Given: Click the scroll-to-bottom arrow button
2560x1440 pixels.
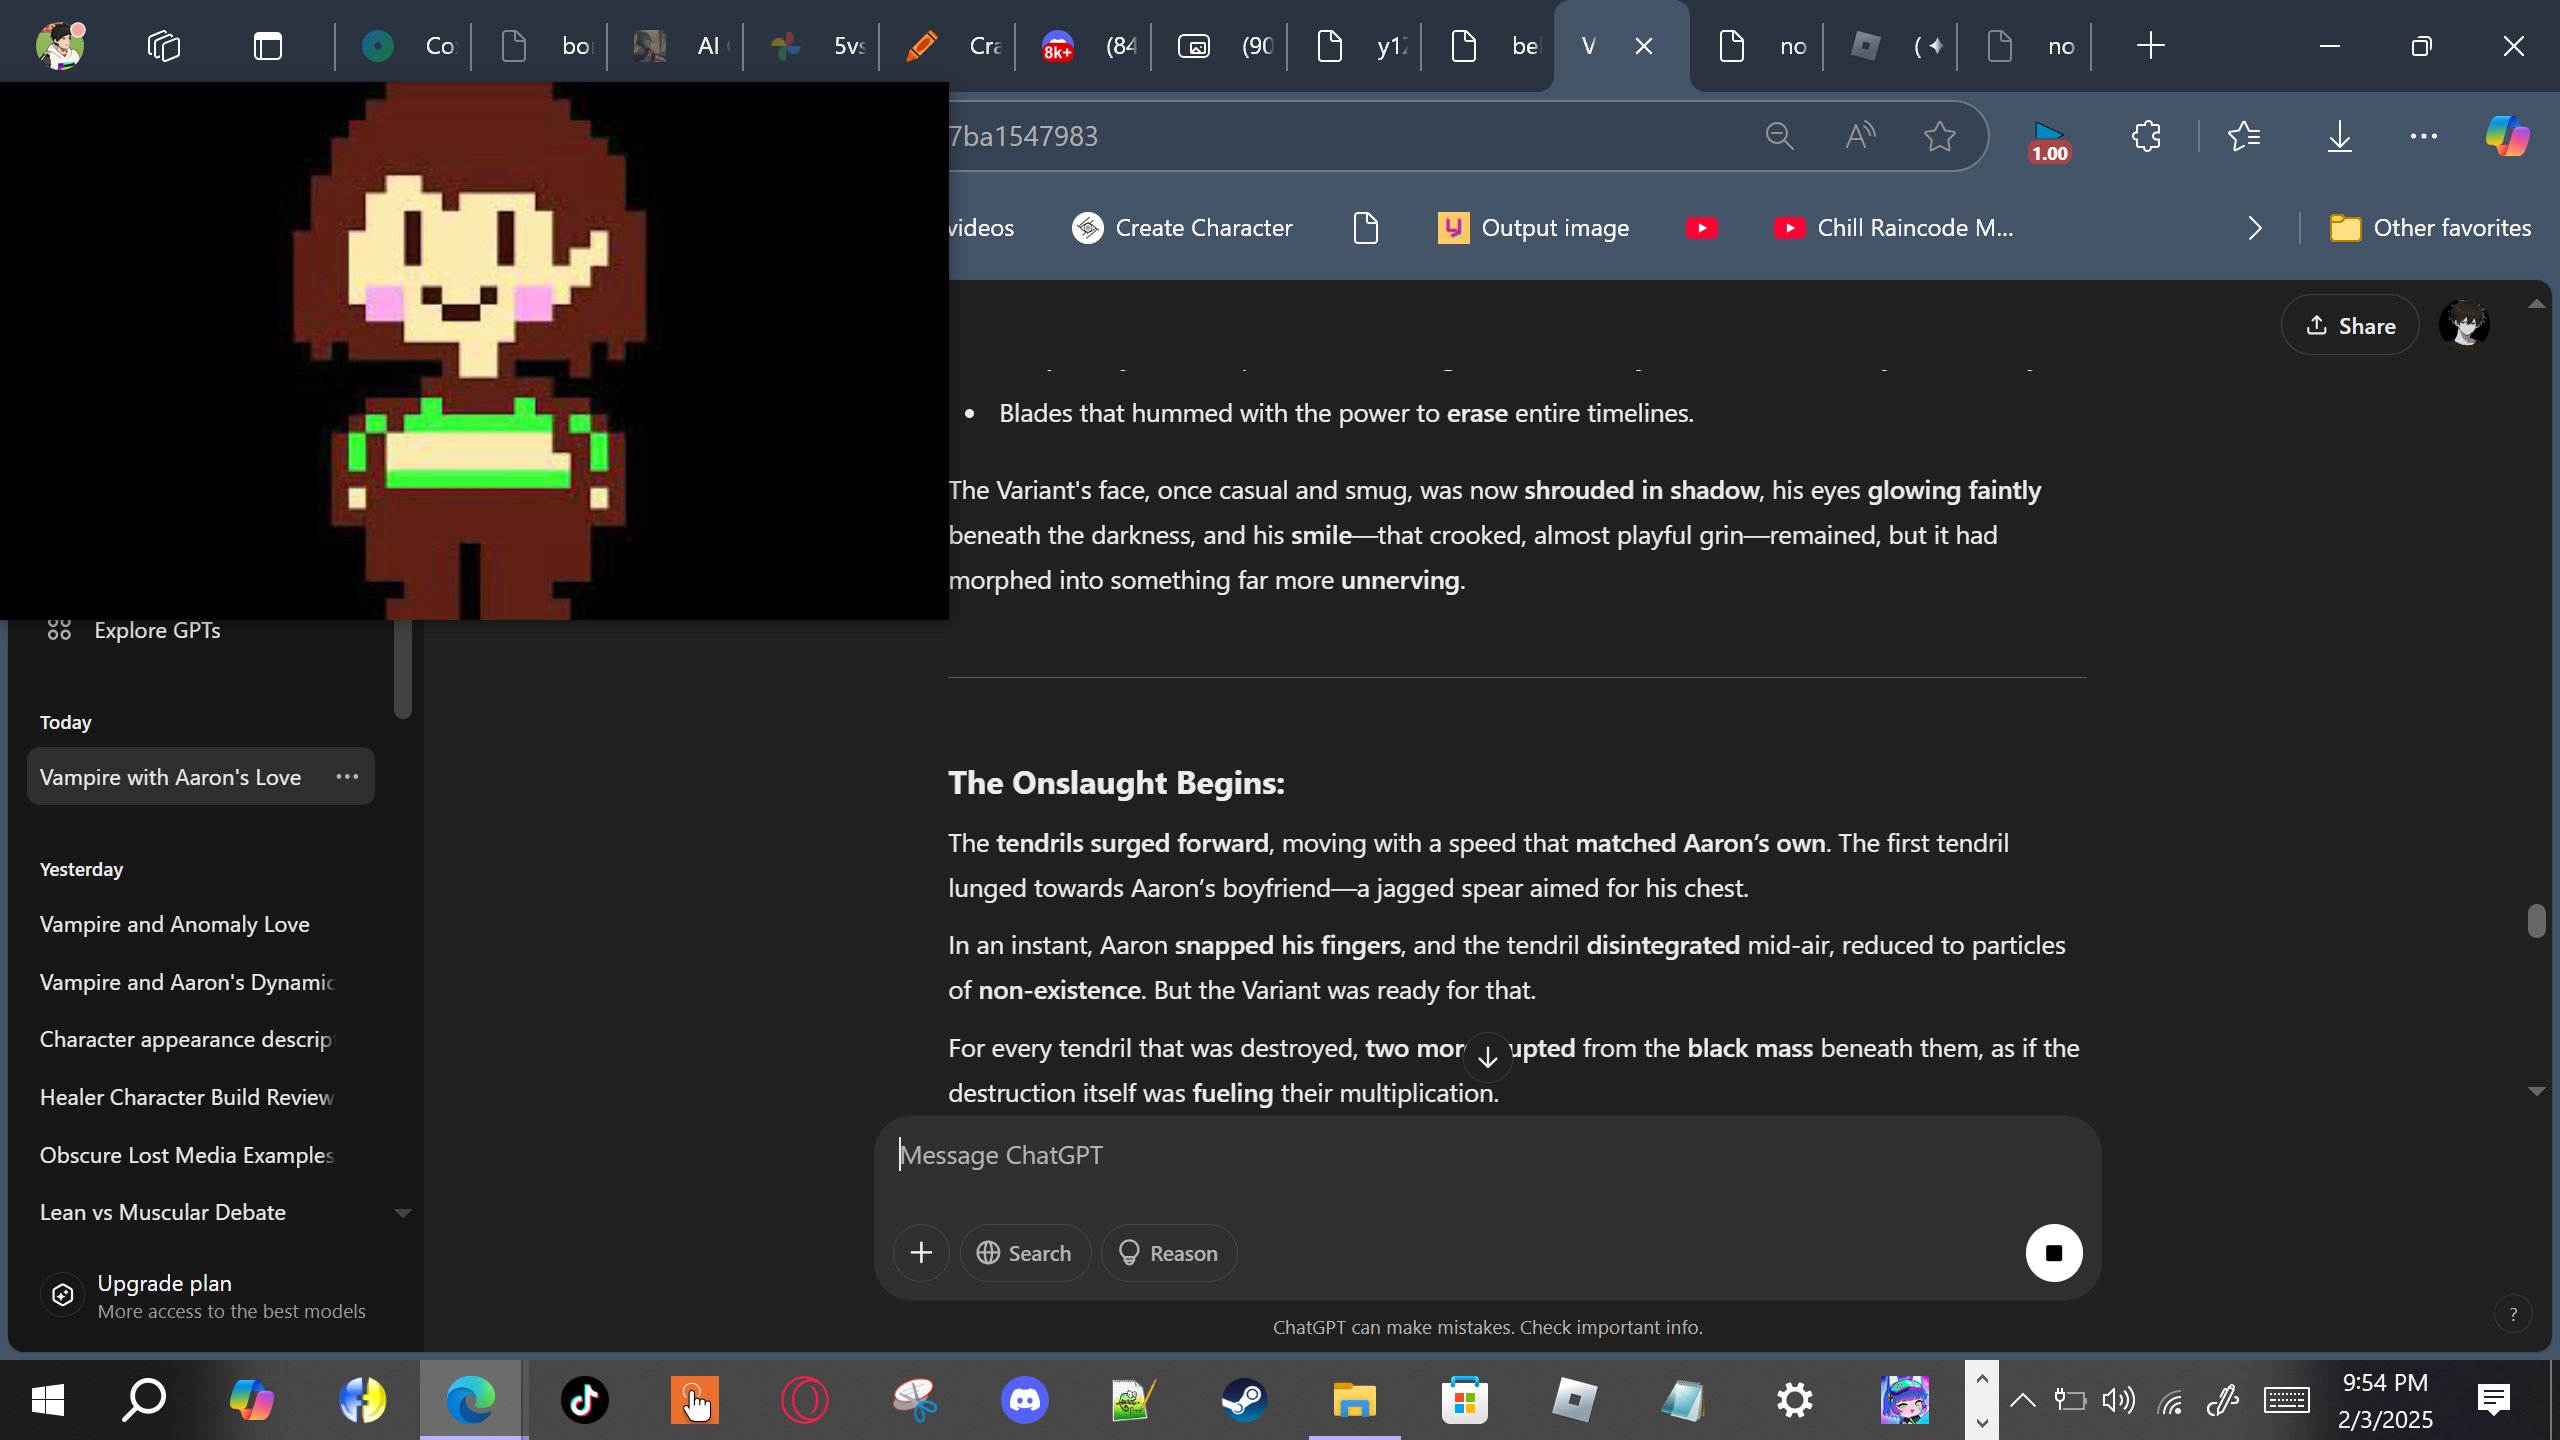Looking at the screenshot, I should [x=1488, y=1057].
